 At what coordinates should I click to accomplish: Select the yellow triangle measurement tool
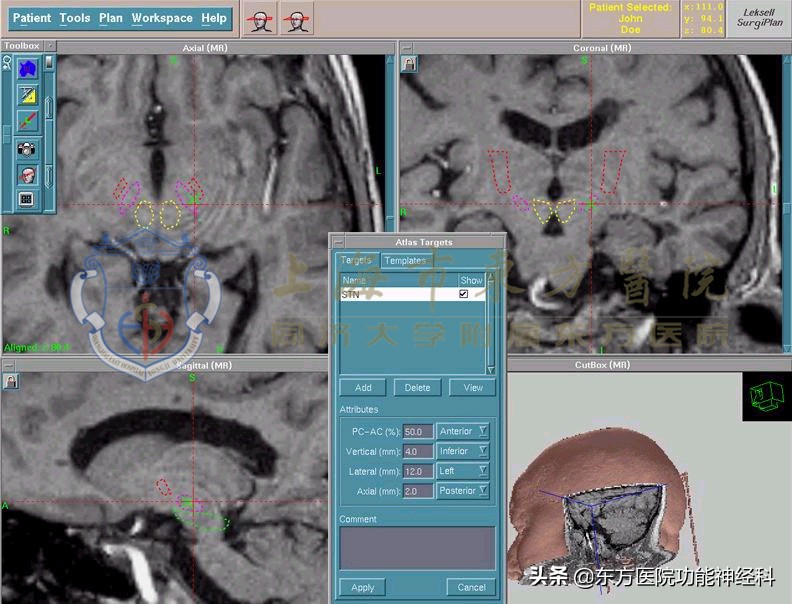click(x=27, y=94)
